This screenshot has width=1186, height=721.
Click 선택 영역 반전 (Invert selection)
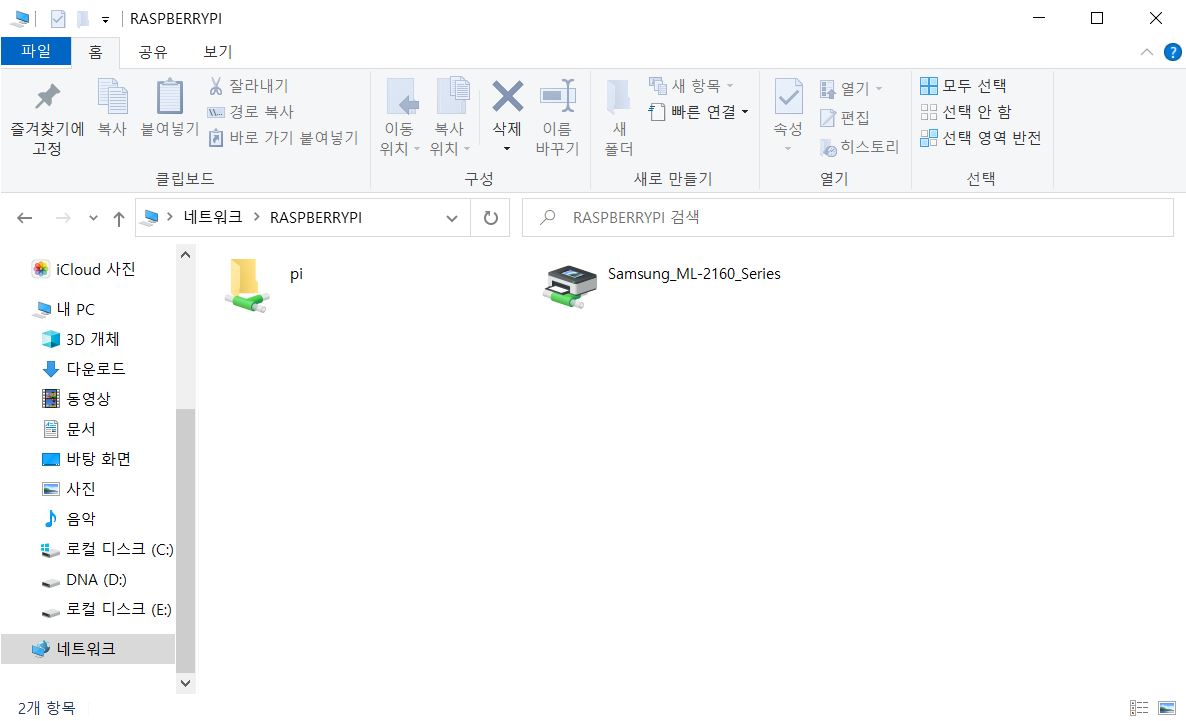(980, 138)
